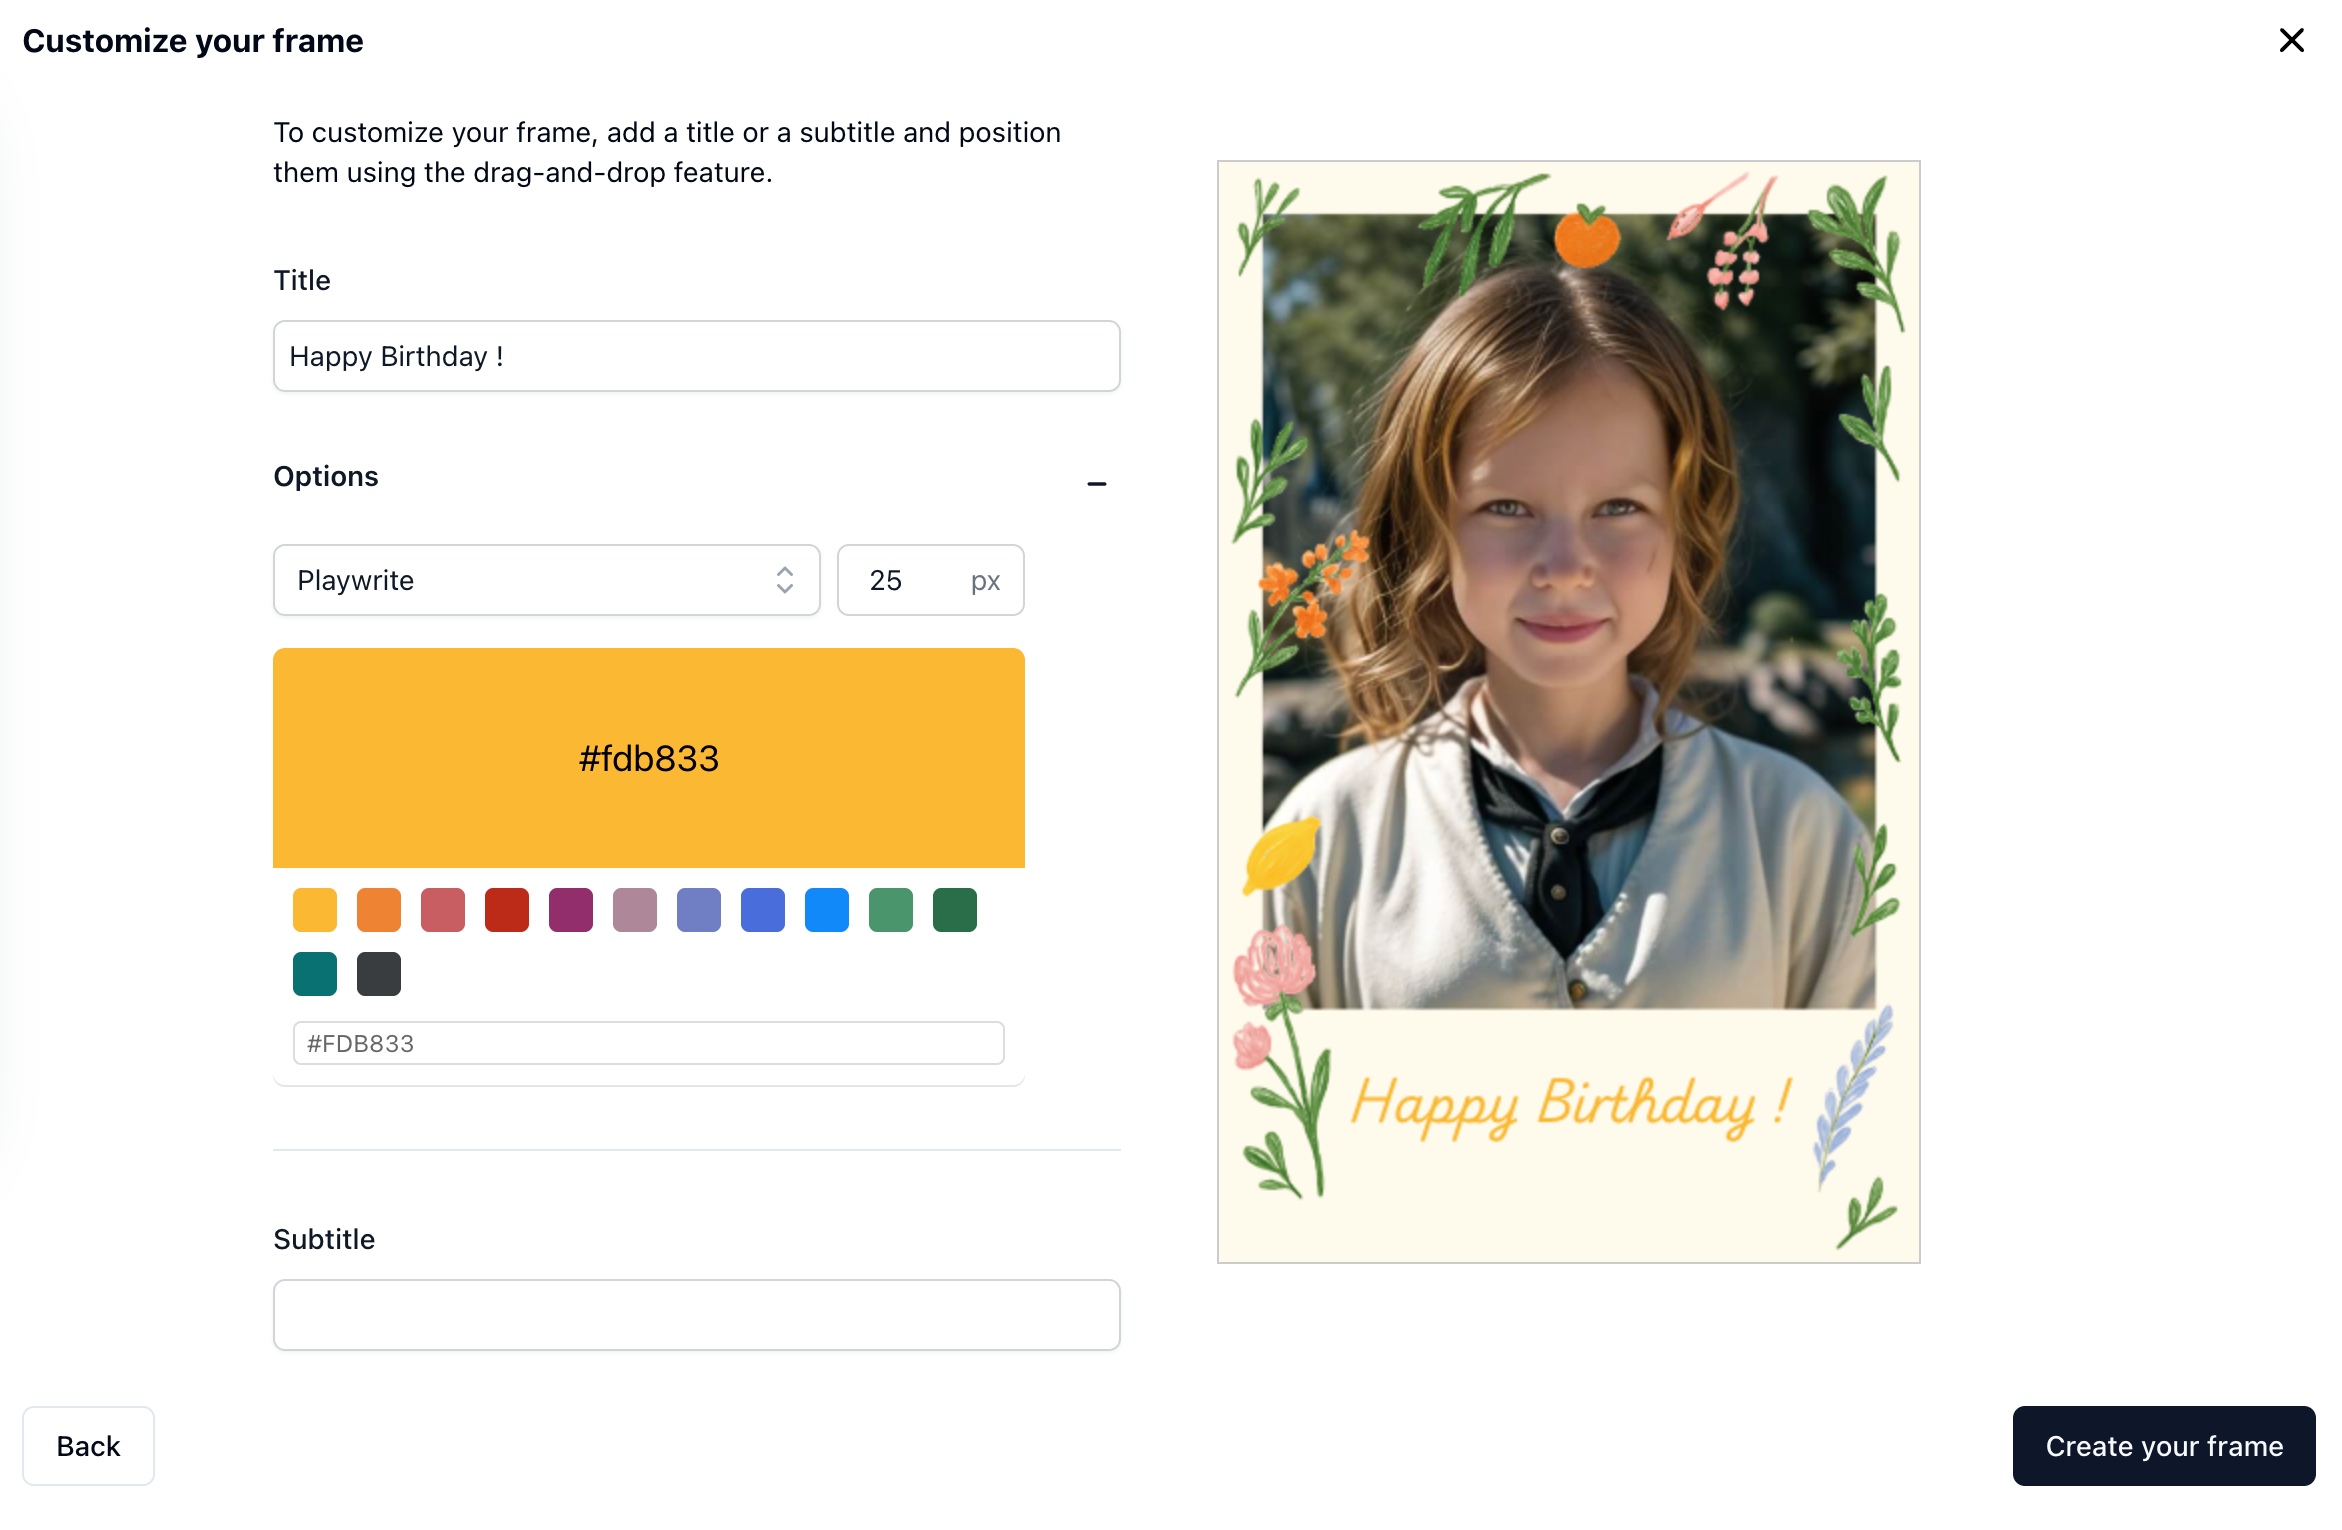The image size is (2342, 1530).
Task: Close the Customize your frame dialog
Action: (2291, 40)
